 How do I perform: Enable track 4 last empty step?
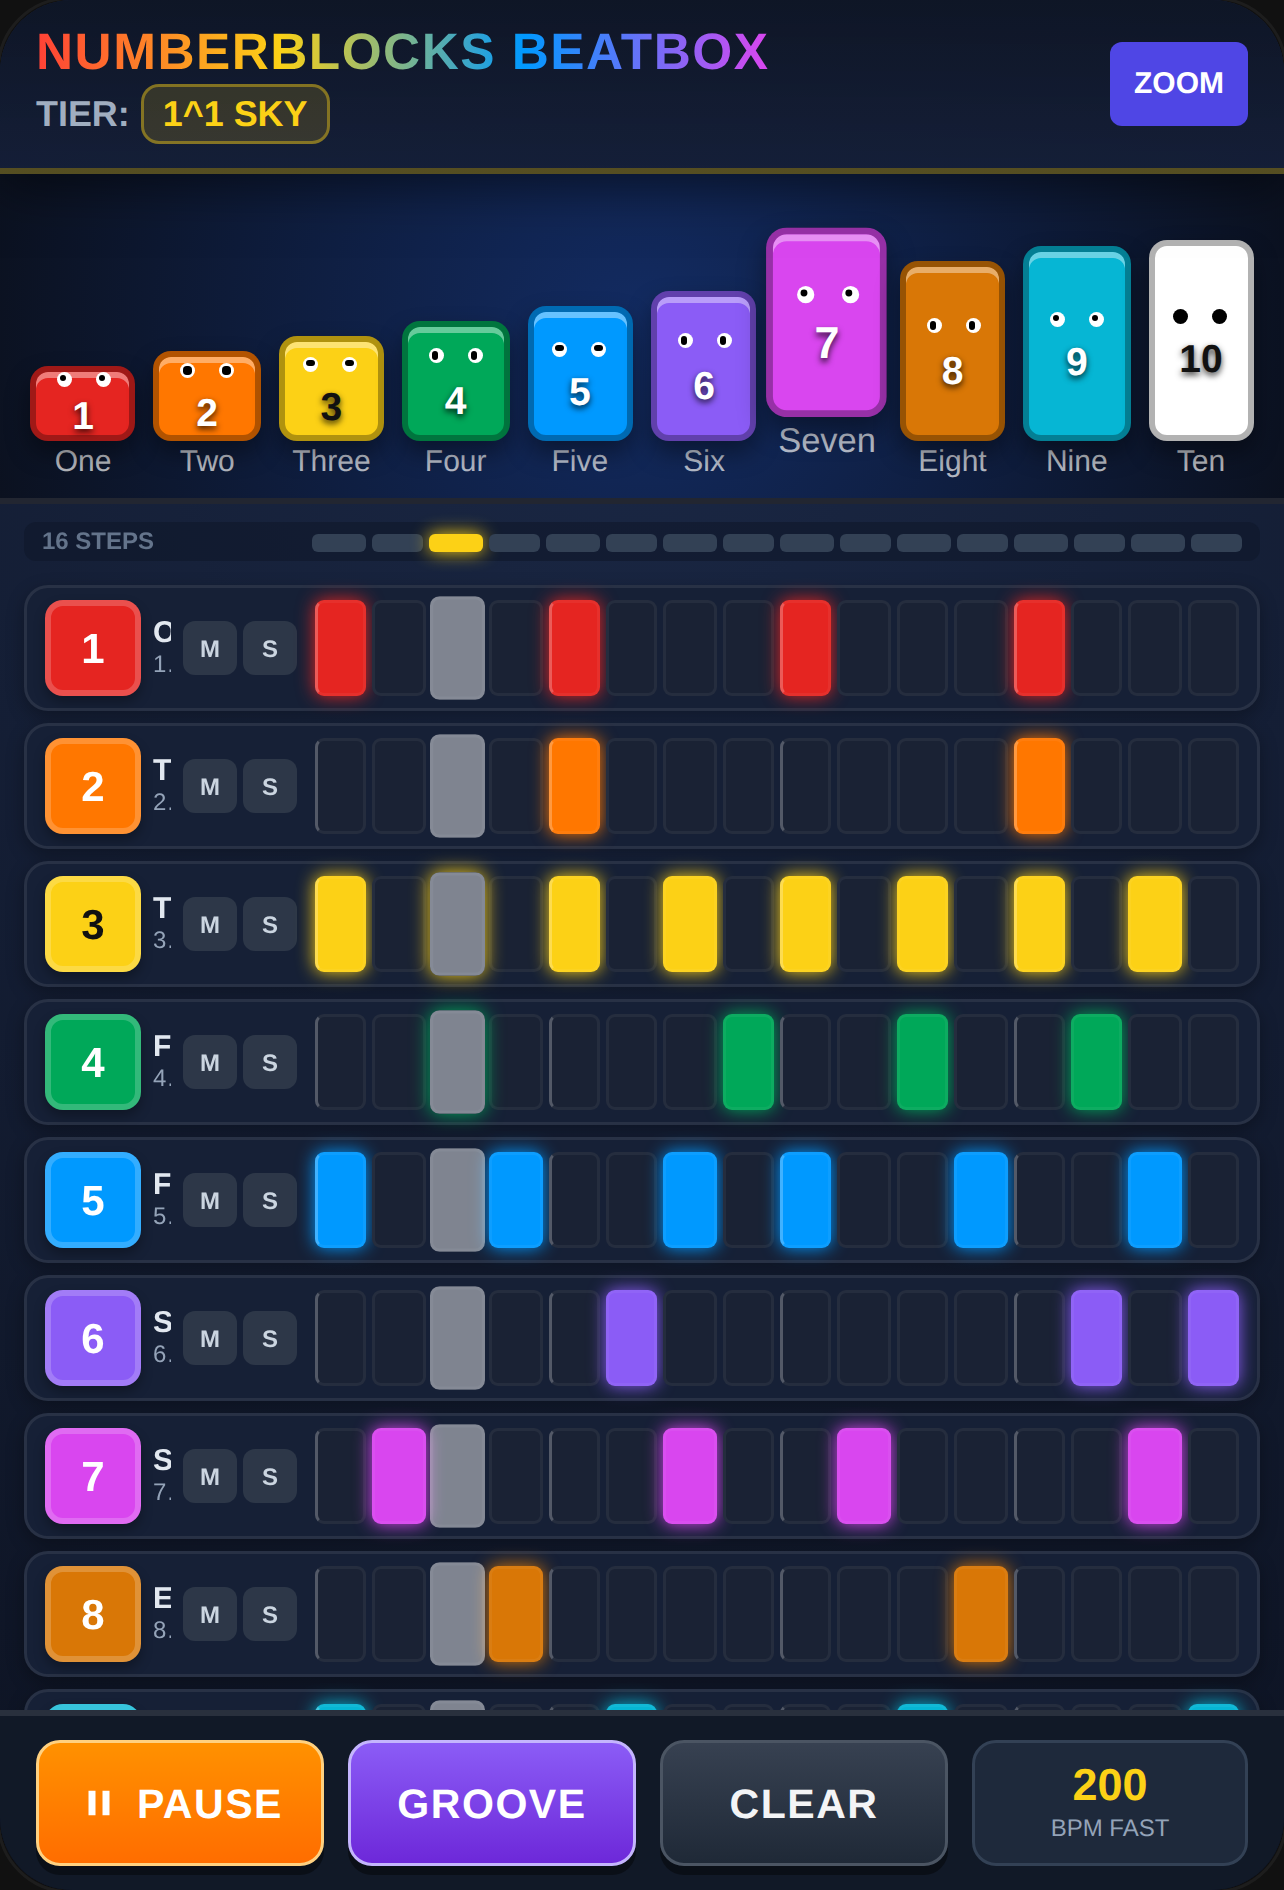(1214, 1062)
